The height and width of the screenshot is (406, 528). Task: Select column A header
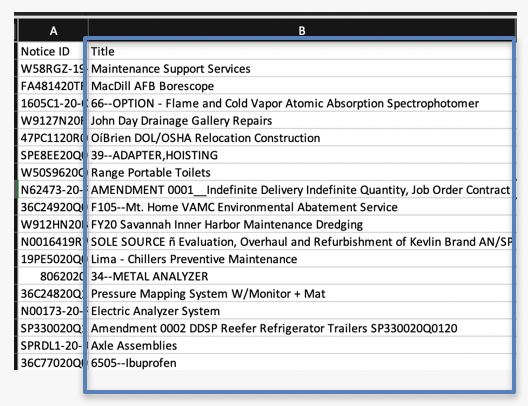tap(53, 30)
